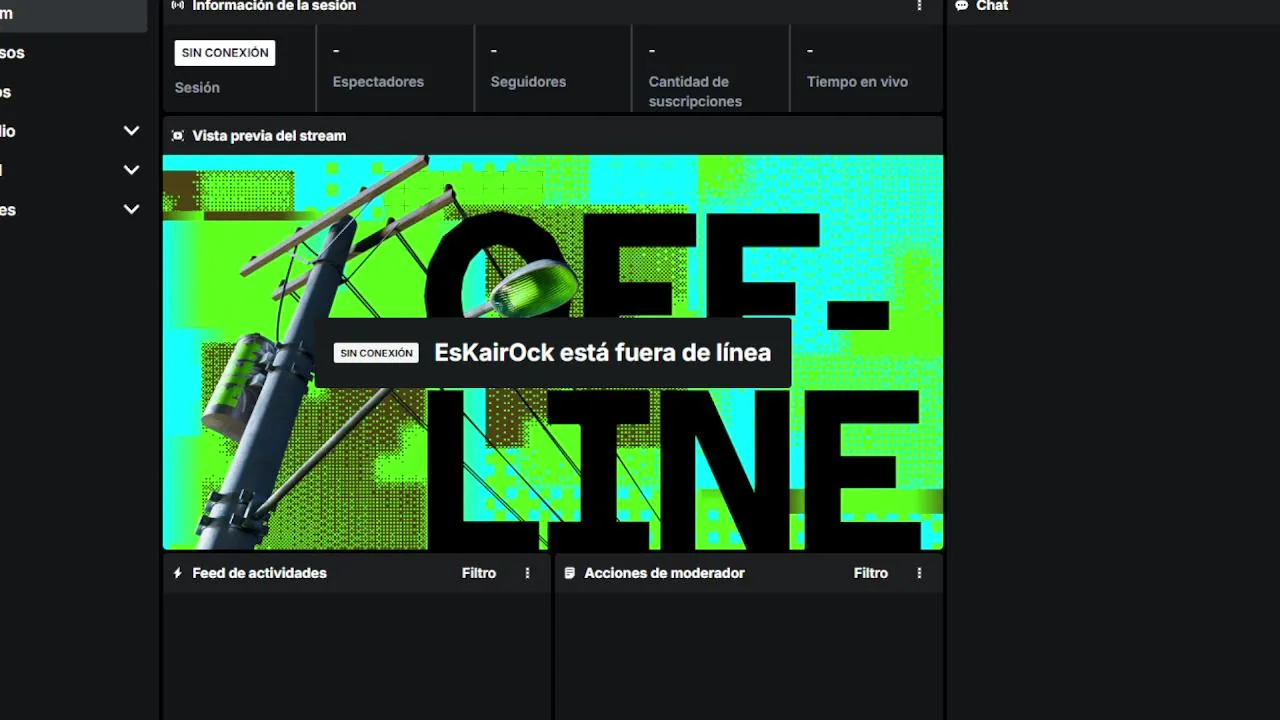Click the Chat speech bubble icon
The width and height of the screenshot is (1280, 720).
coord(962,5)
